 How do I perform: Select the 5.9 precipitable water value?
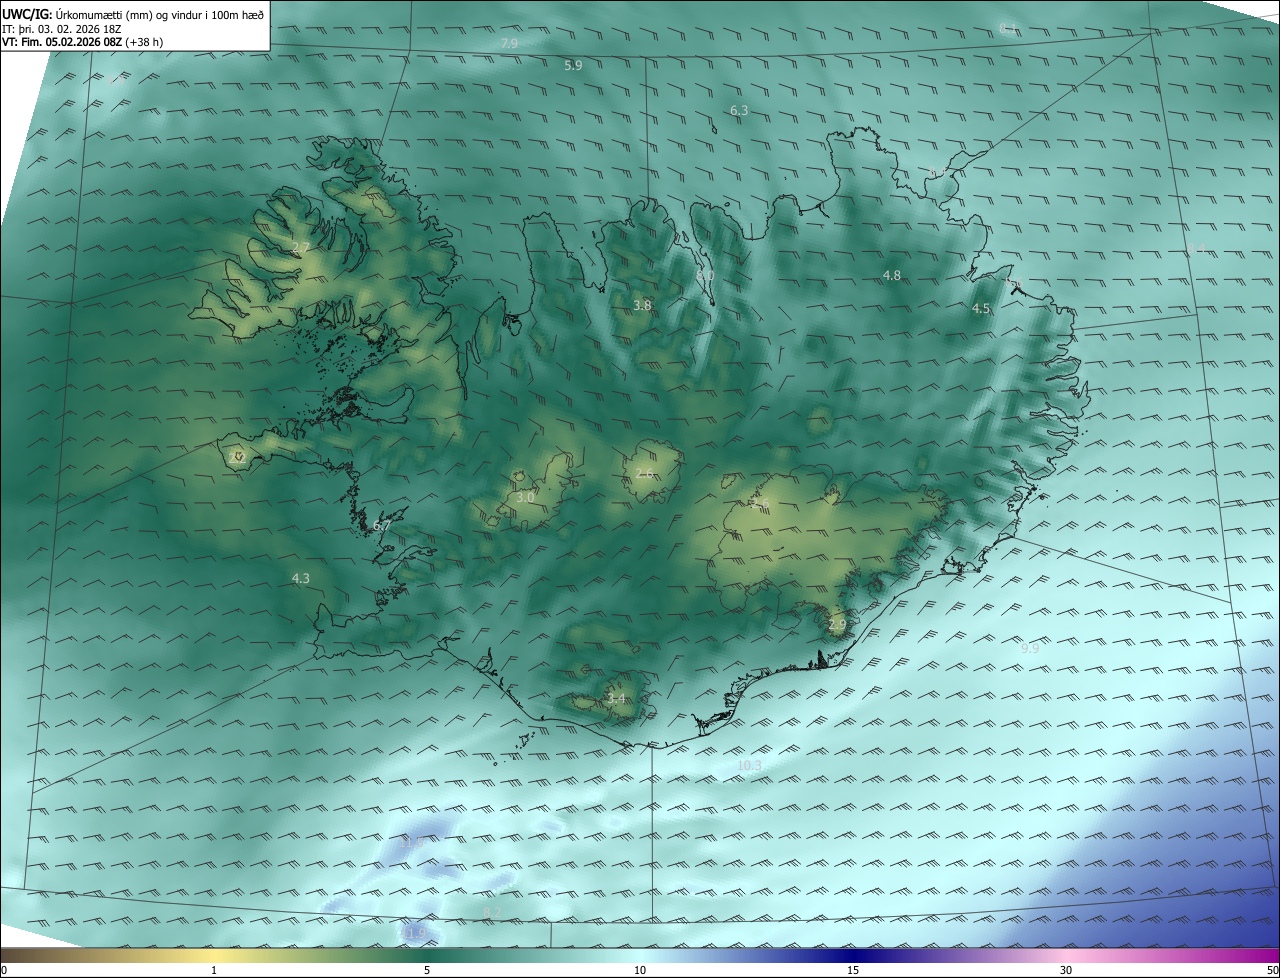(x=573, y=65)
